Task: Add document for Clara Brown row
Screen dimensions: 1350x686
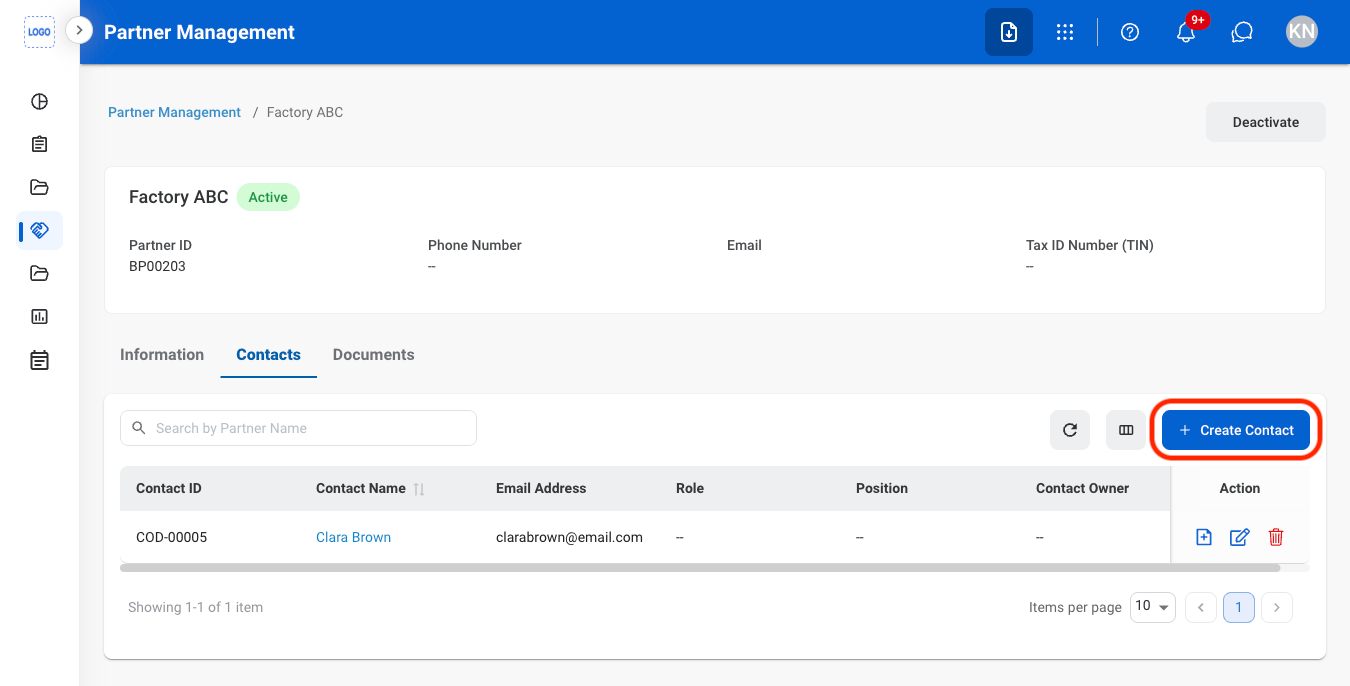Action: 1204,537
